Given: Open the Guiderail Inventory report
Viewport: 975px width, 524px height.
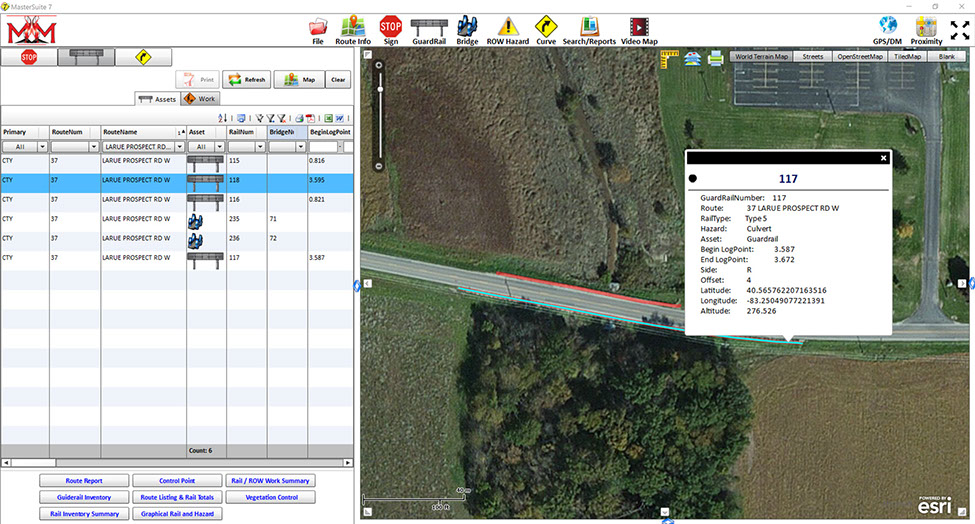Looking at the screenshot, I should (83, 497).
